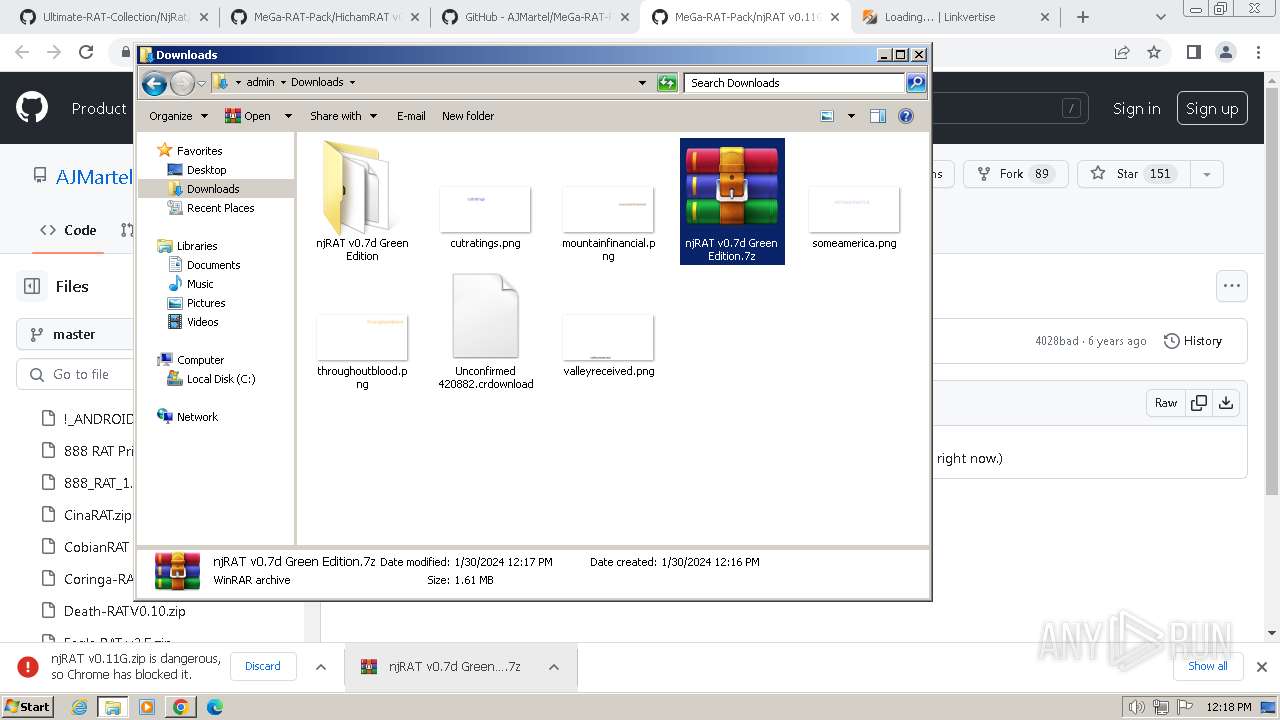Click GitHub Sign in link

1136,109
